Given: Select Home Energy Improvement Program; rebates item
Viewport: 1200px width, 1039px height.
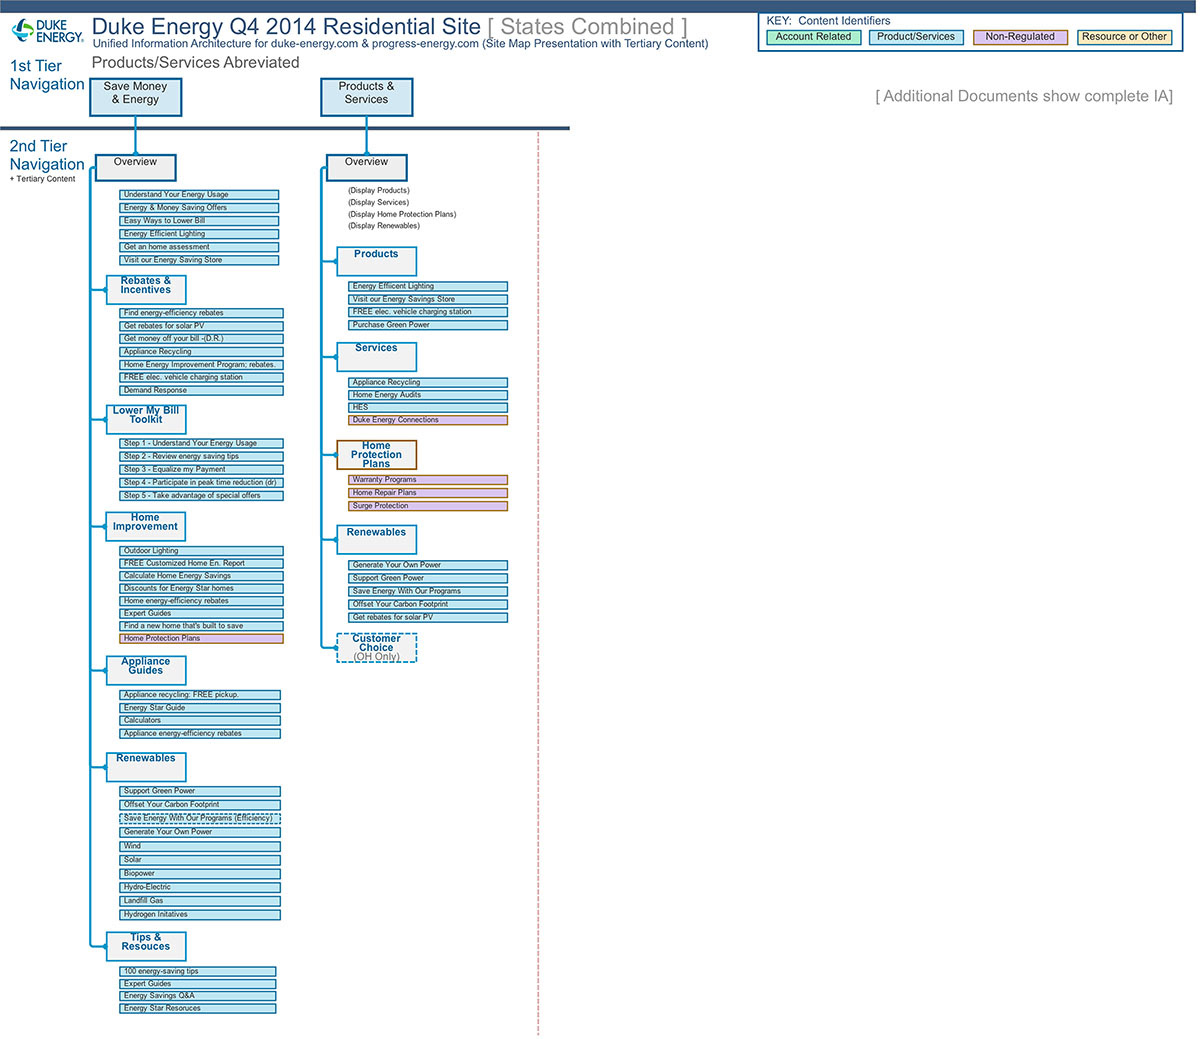Looking at the screenshot, I should (201, 365).
